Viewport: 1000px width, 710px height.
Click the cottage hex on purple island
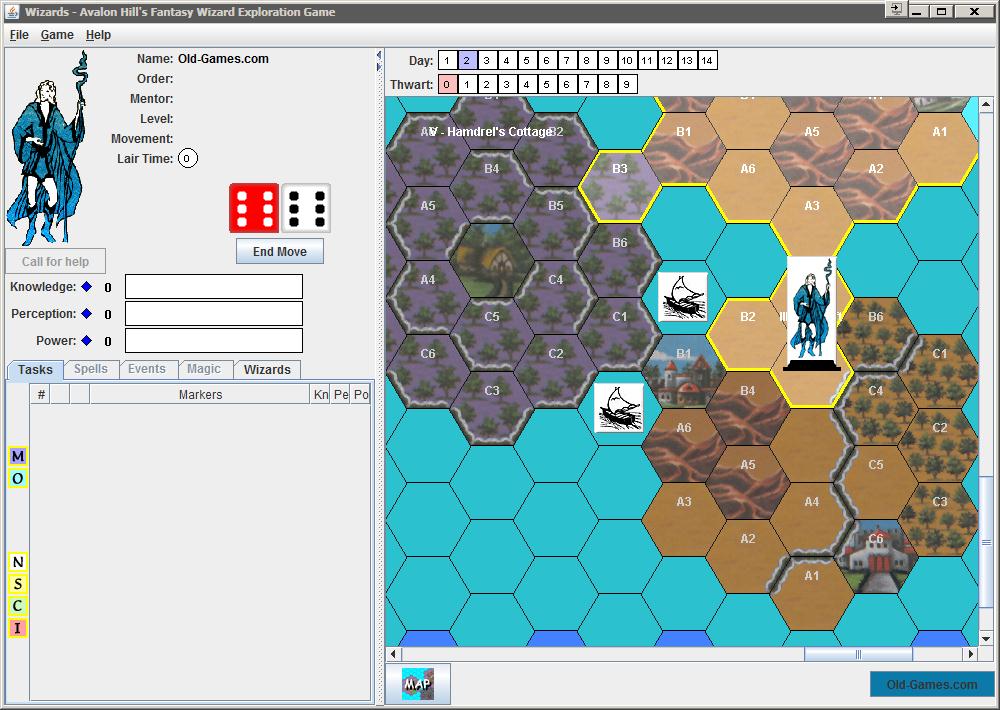491,260
